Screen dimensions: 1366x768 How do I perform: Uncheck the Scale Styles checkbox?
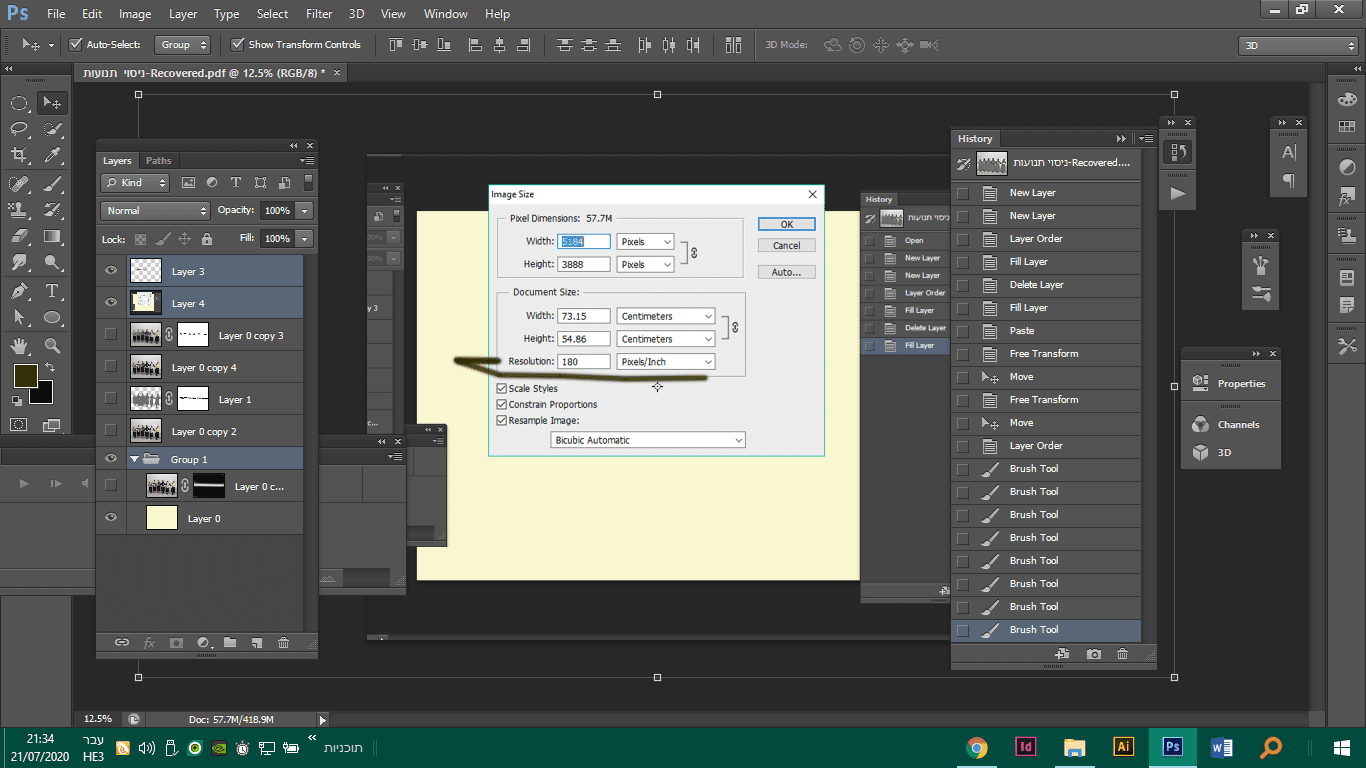502,388
